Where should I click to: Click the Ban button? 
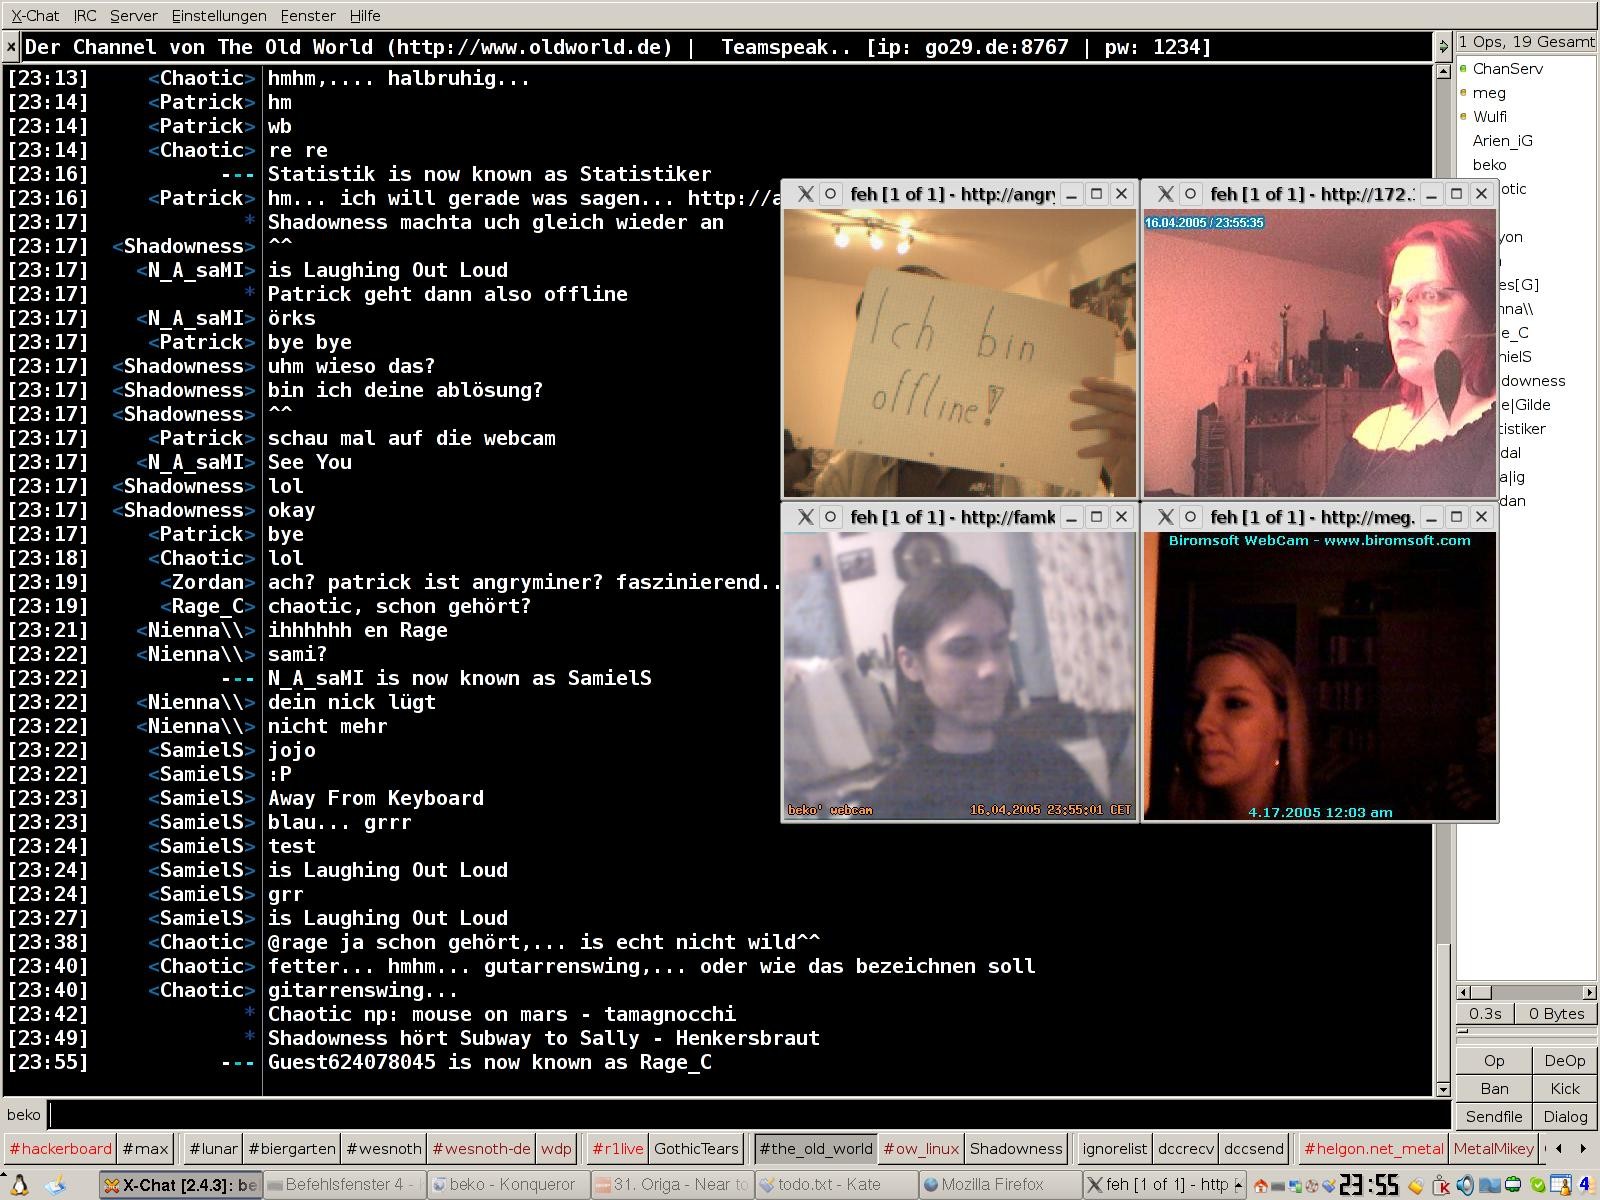(1494, 1089)
